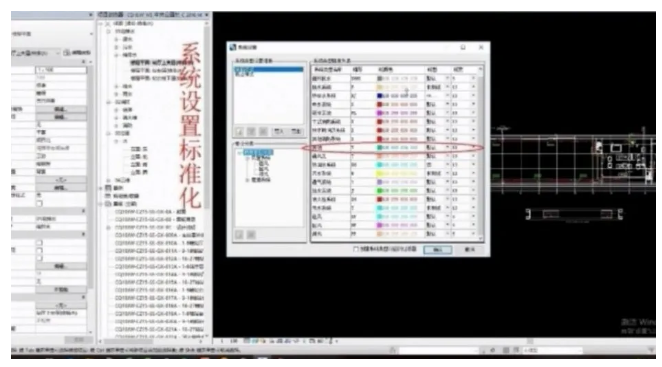
Task: Click the first icon button under the settings list
Action: (x=239, y=132)
